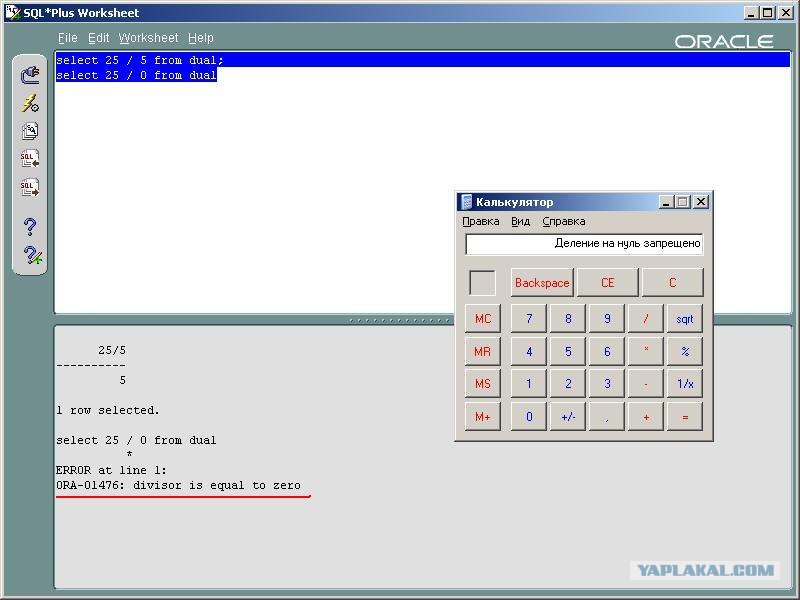Image resolution: width=800 pixels, height=600 pixels.
Task: Click calculator digit 8 button
Action: click(x=568, y=319)
